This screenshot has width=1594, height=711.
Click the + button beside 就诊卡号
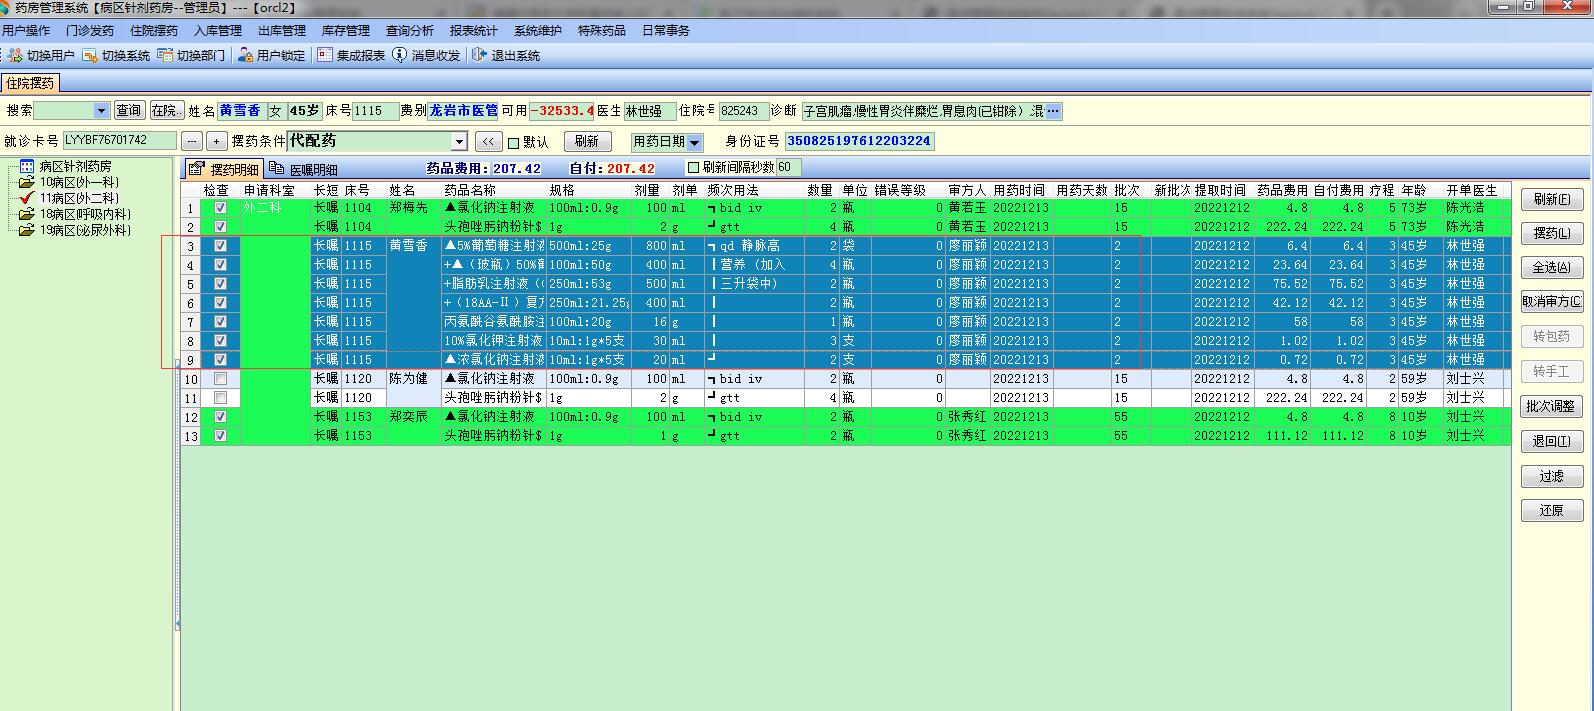click(x=216, y=142)
